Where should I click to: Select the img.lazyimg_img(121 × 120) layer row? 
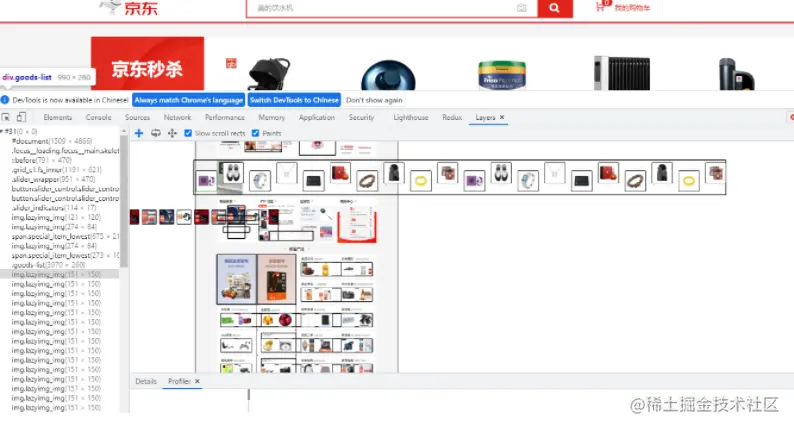pos(60,217)
